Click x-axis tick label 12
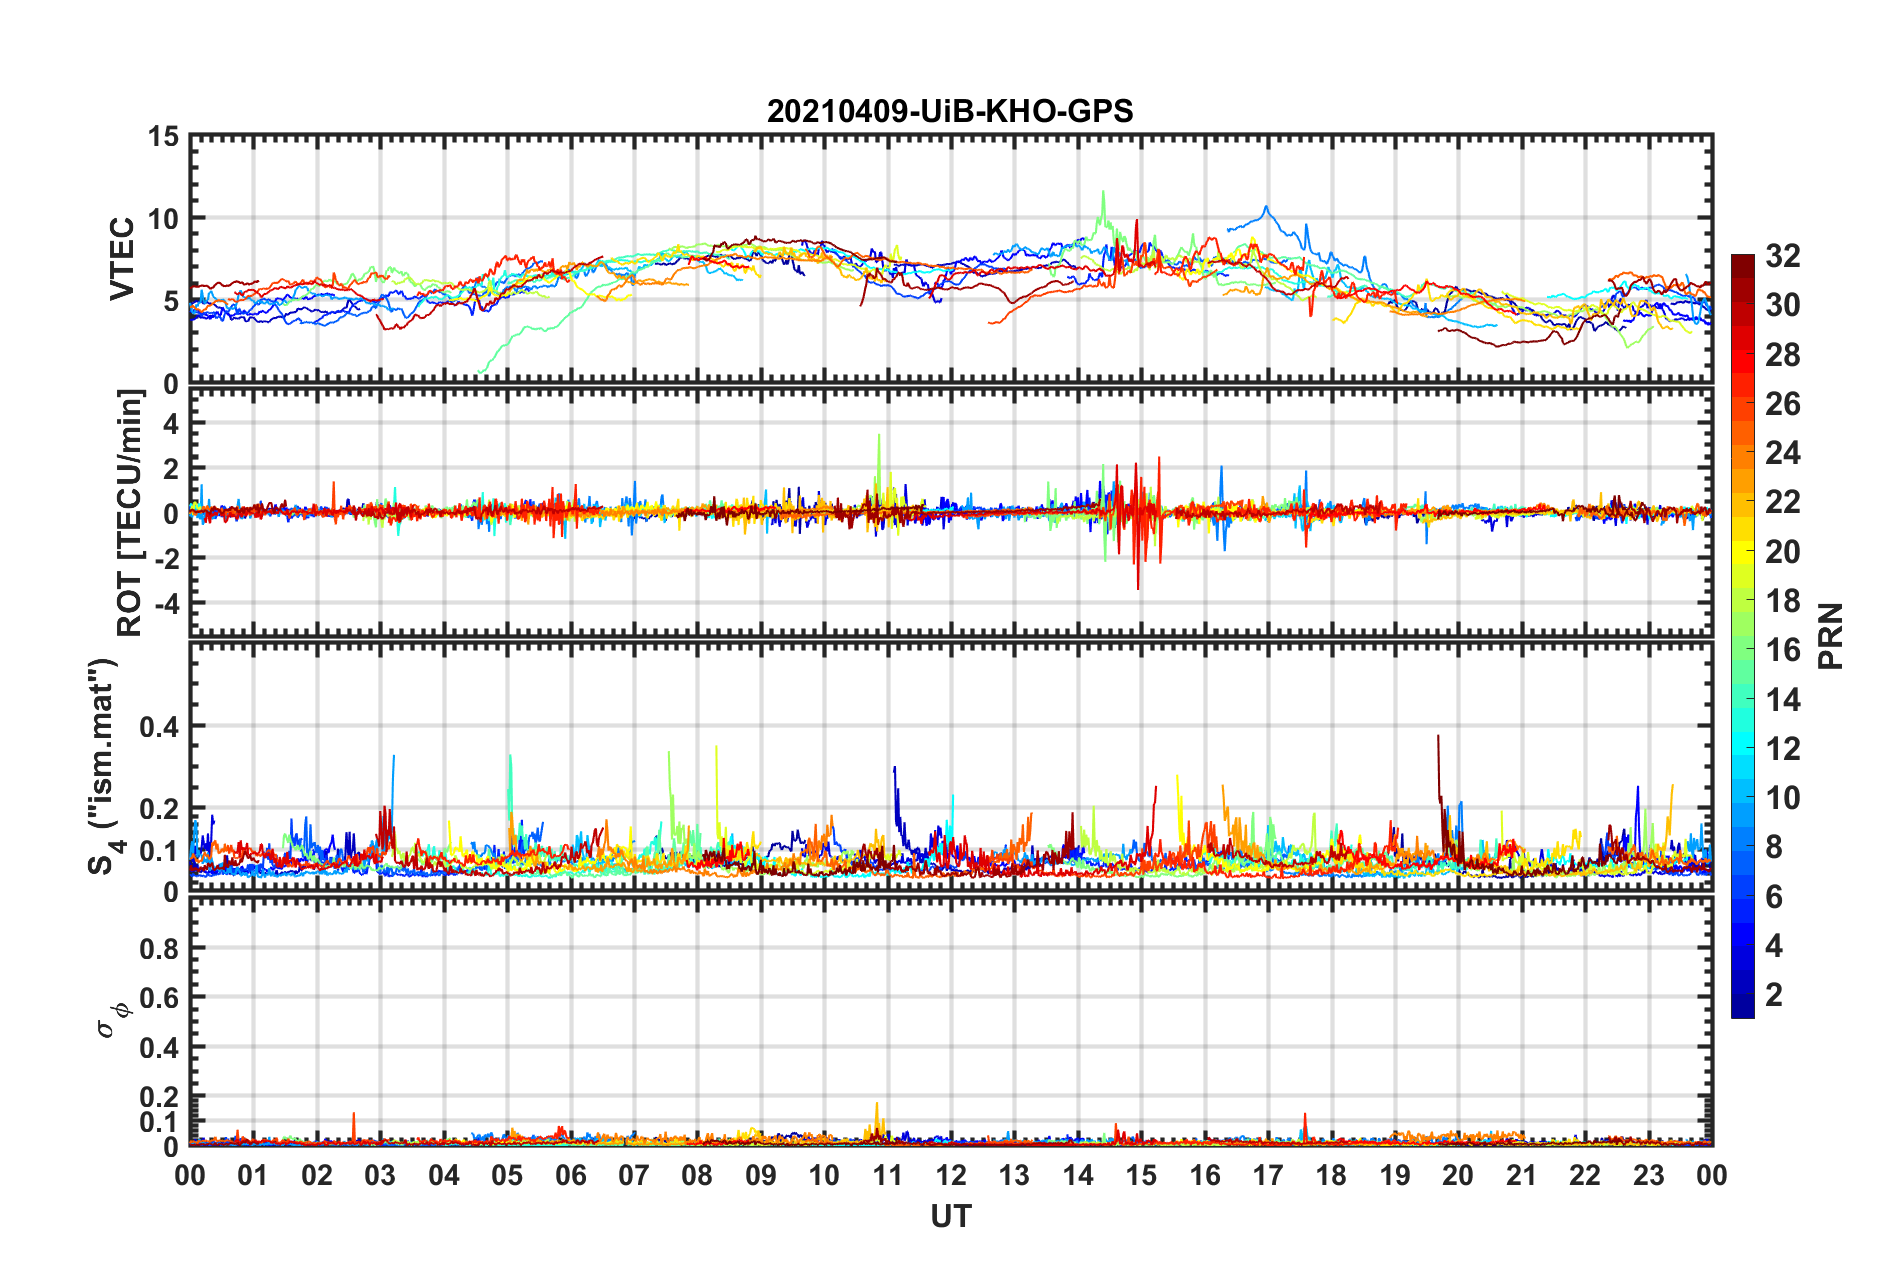The height and width of the screenshot is (1272, 1902). click(x=951, y=1175)
